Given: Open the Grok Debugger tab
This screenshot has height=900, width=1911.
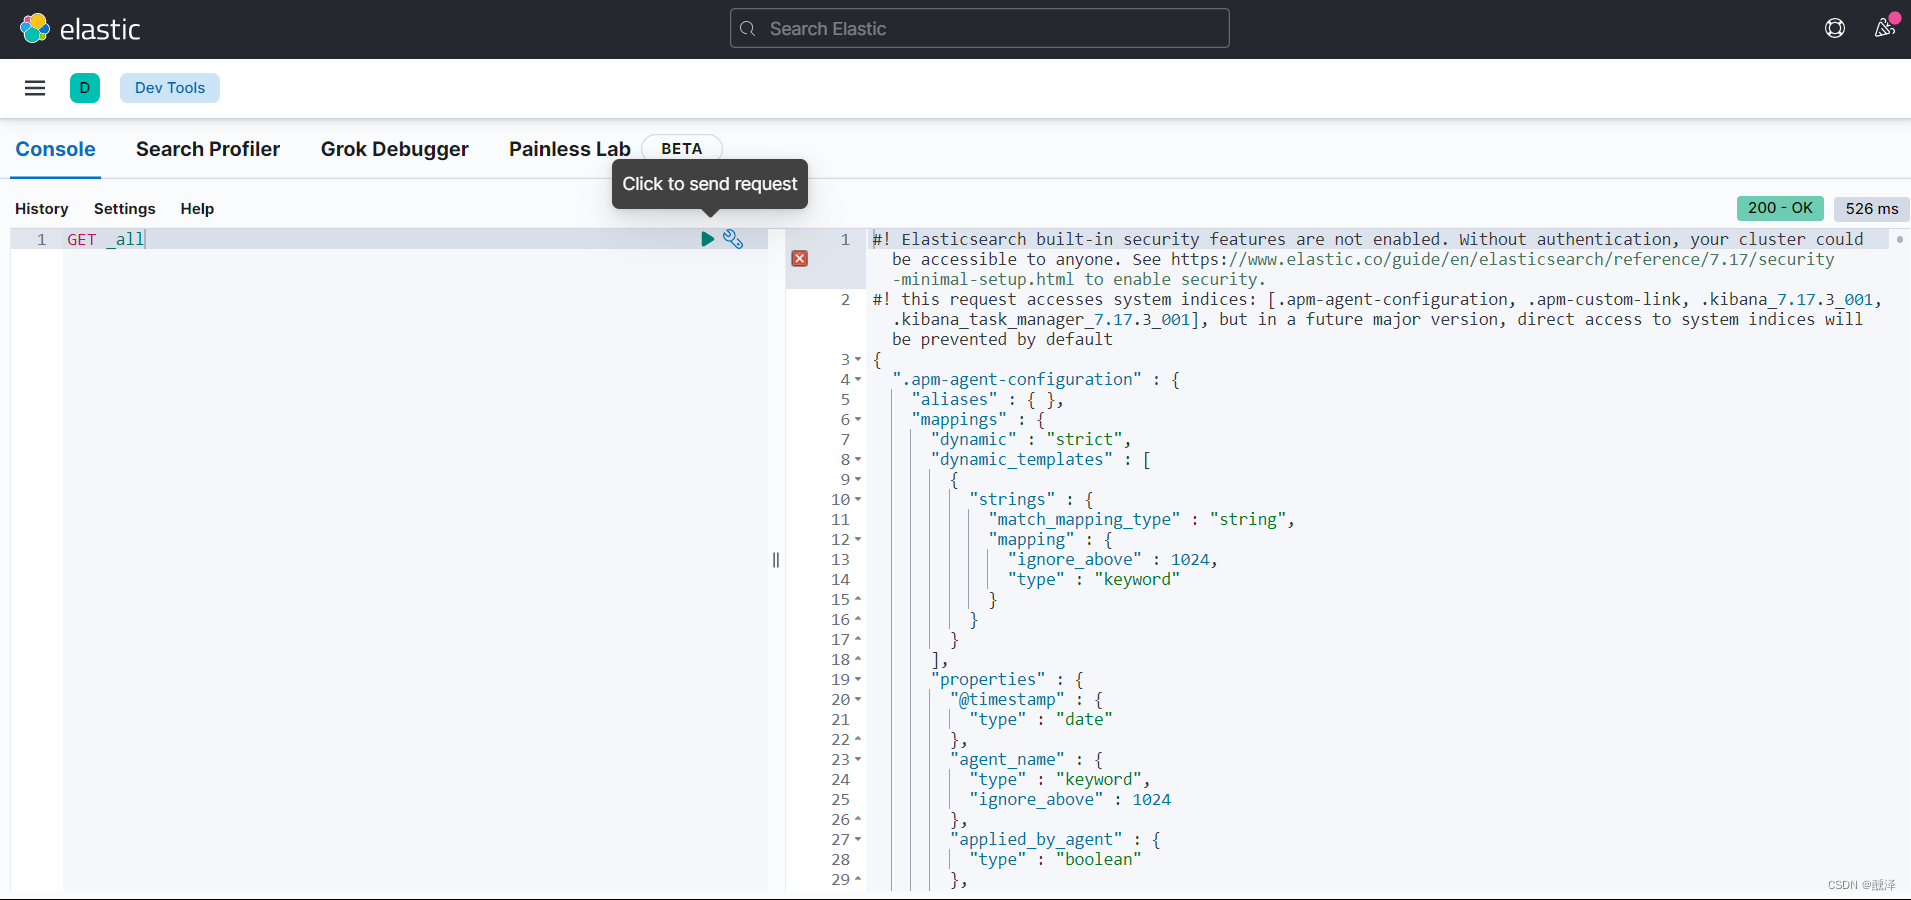Looking at the screenshot, I should (395, 149).
